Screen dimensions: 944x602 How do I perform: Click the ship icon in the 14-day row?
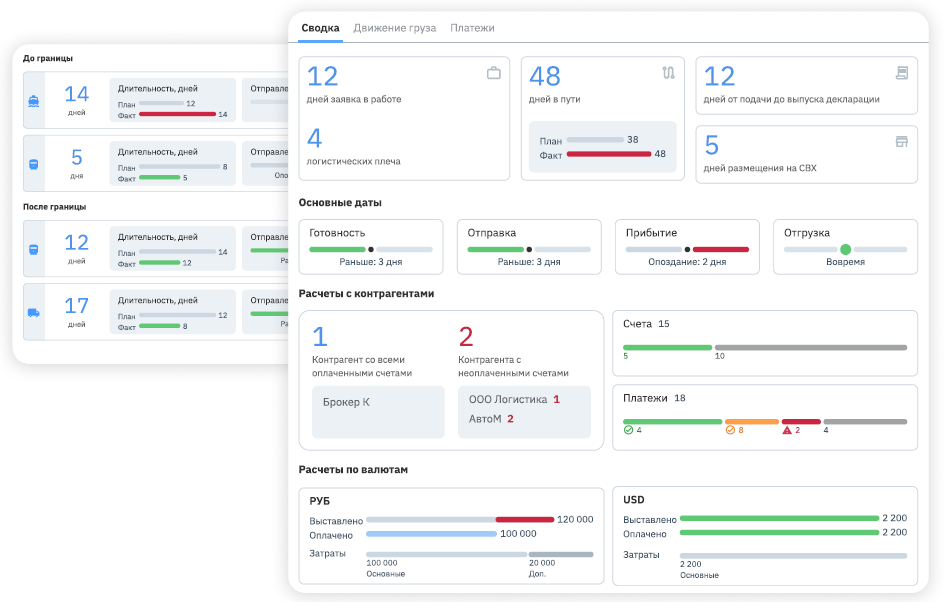pyautogui.click(x=34, y=101)
